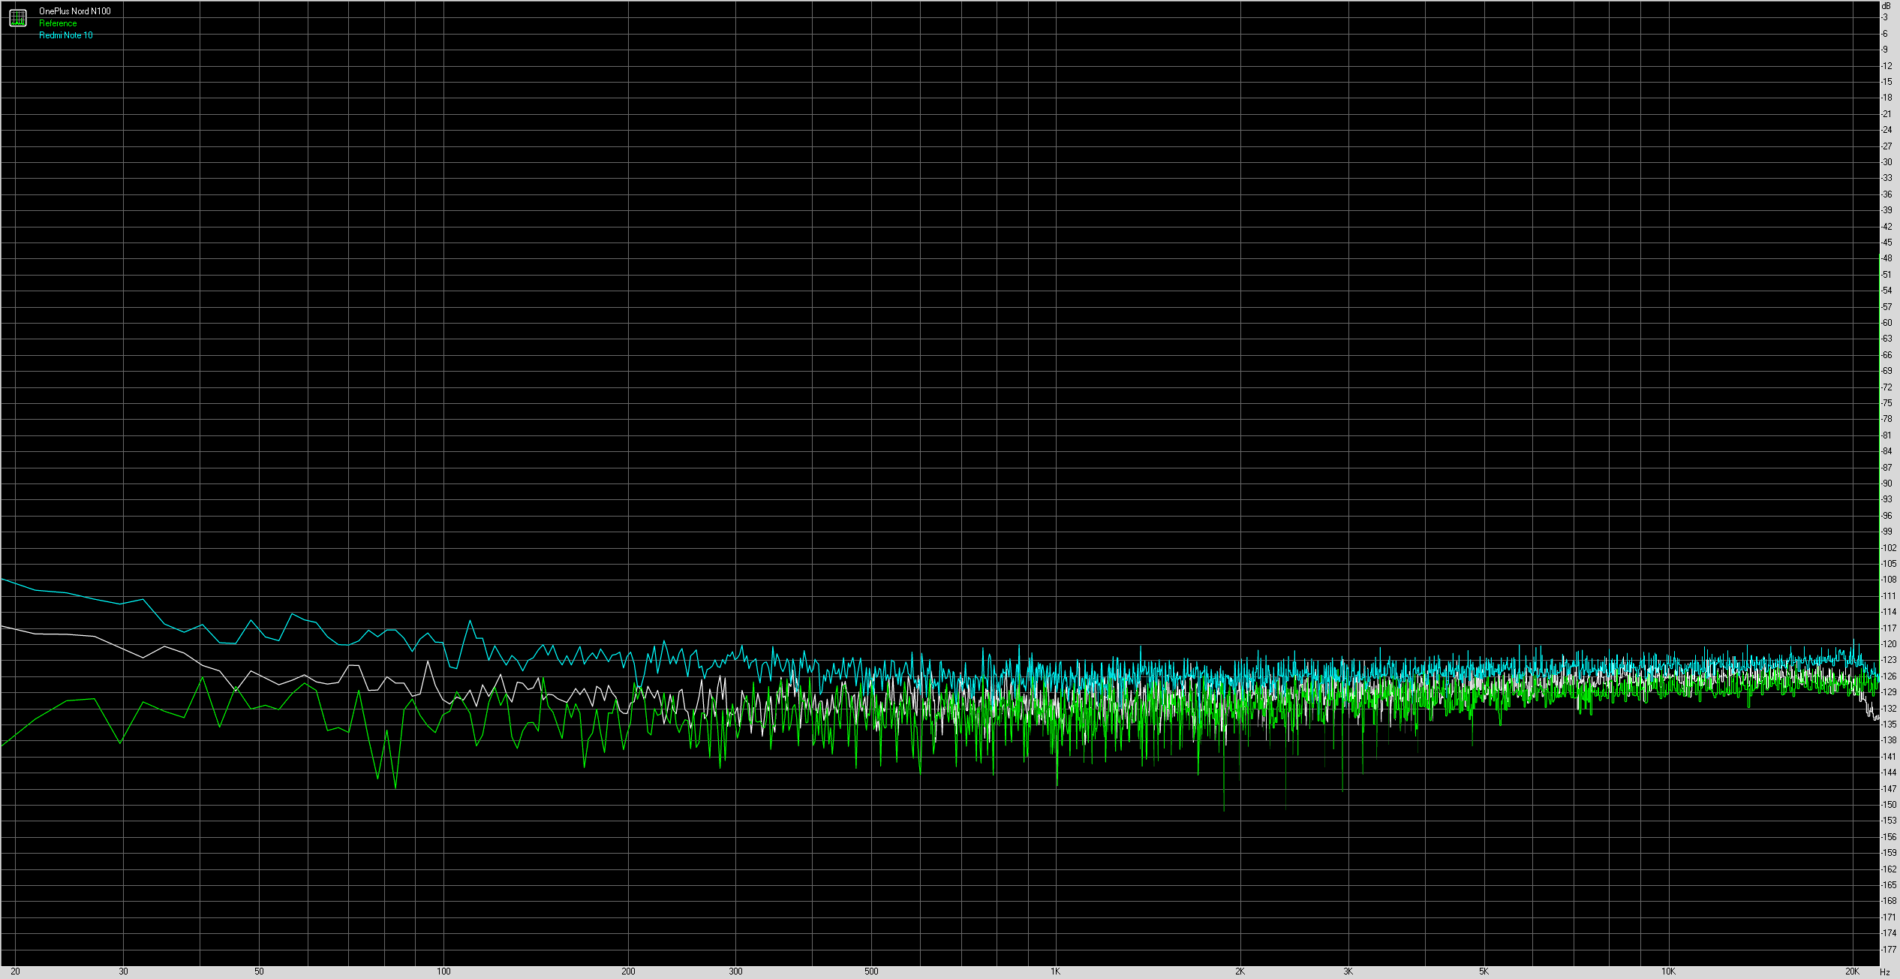
Task: Click the 50 frequency axis label
Action: click(x=259, y=971)
